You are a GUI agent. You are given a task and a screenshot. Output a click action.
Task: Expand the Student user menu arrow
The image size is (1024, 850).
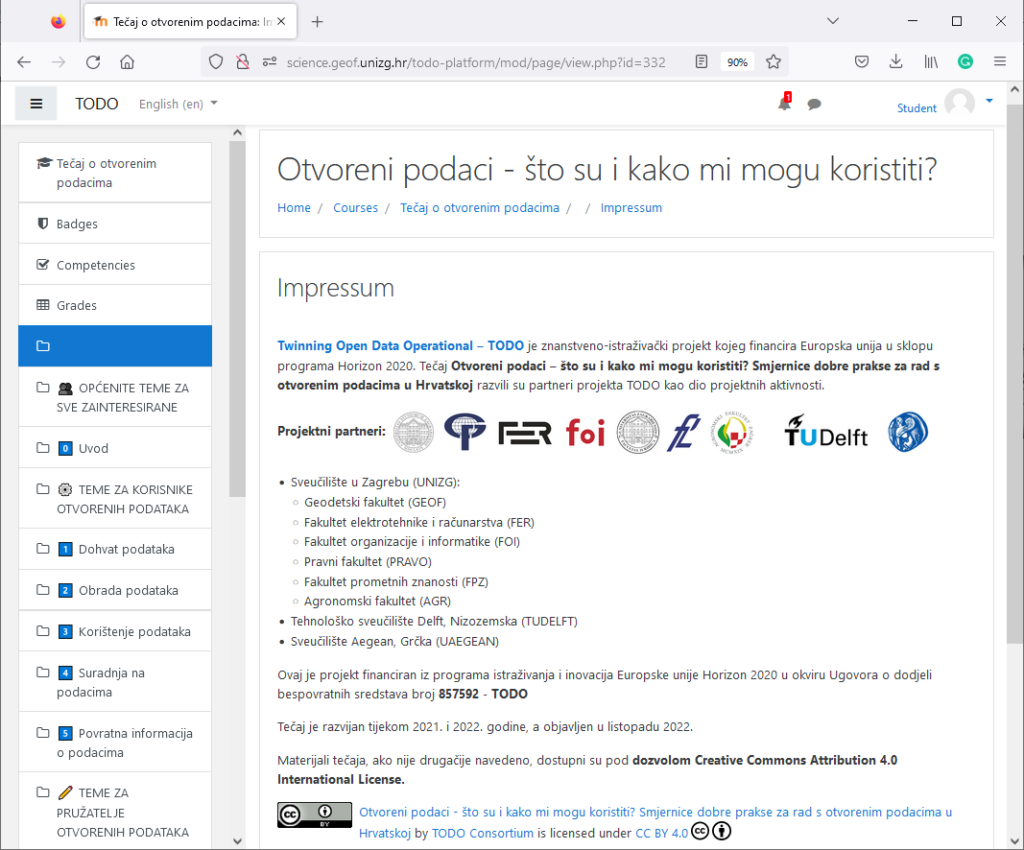click(x=989, y=101)
